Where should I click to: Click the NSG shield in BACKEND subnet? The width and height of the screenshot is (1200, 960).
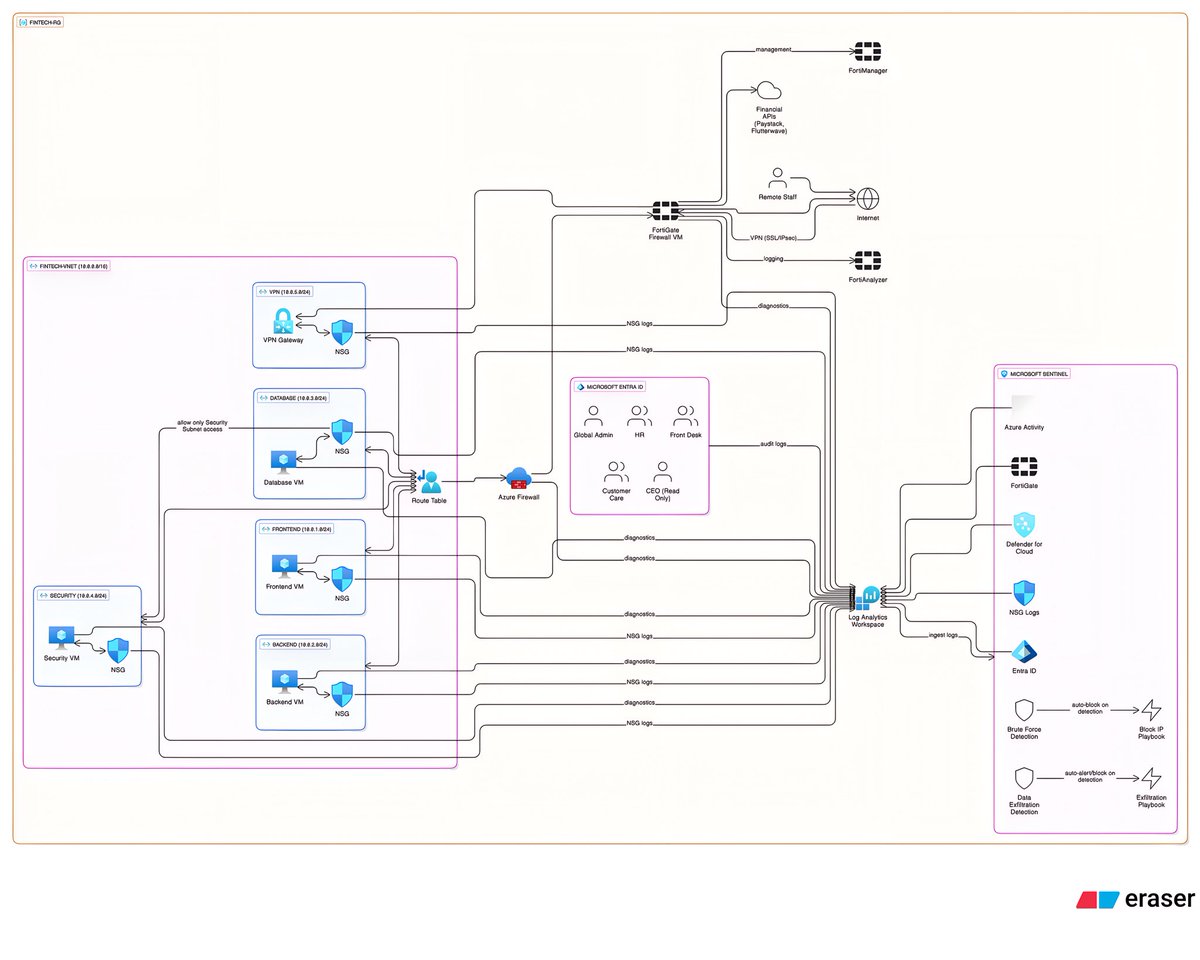[x=343, y=695]
